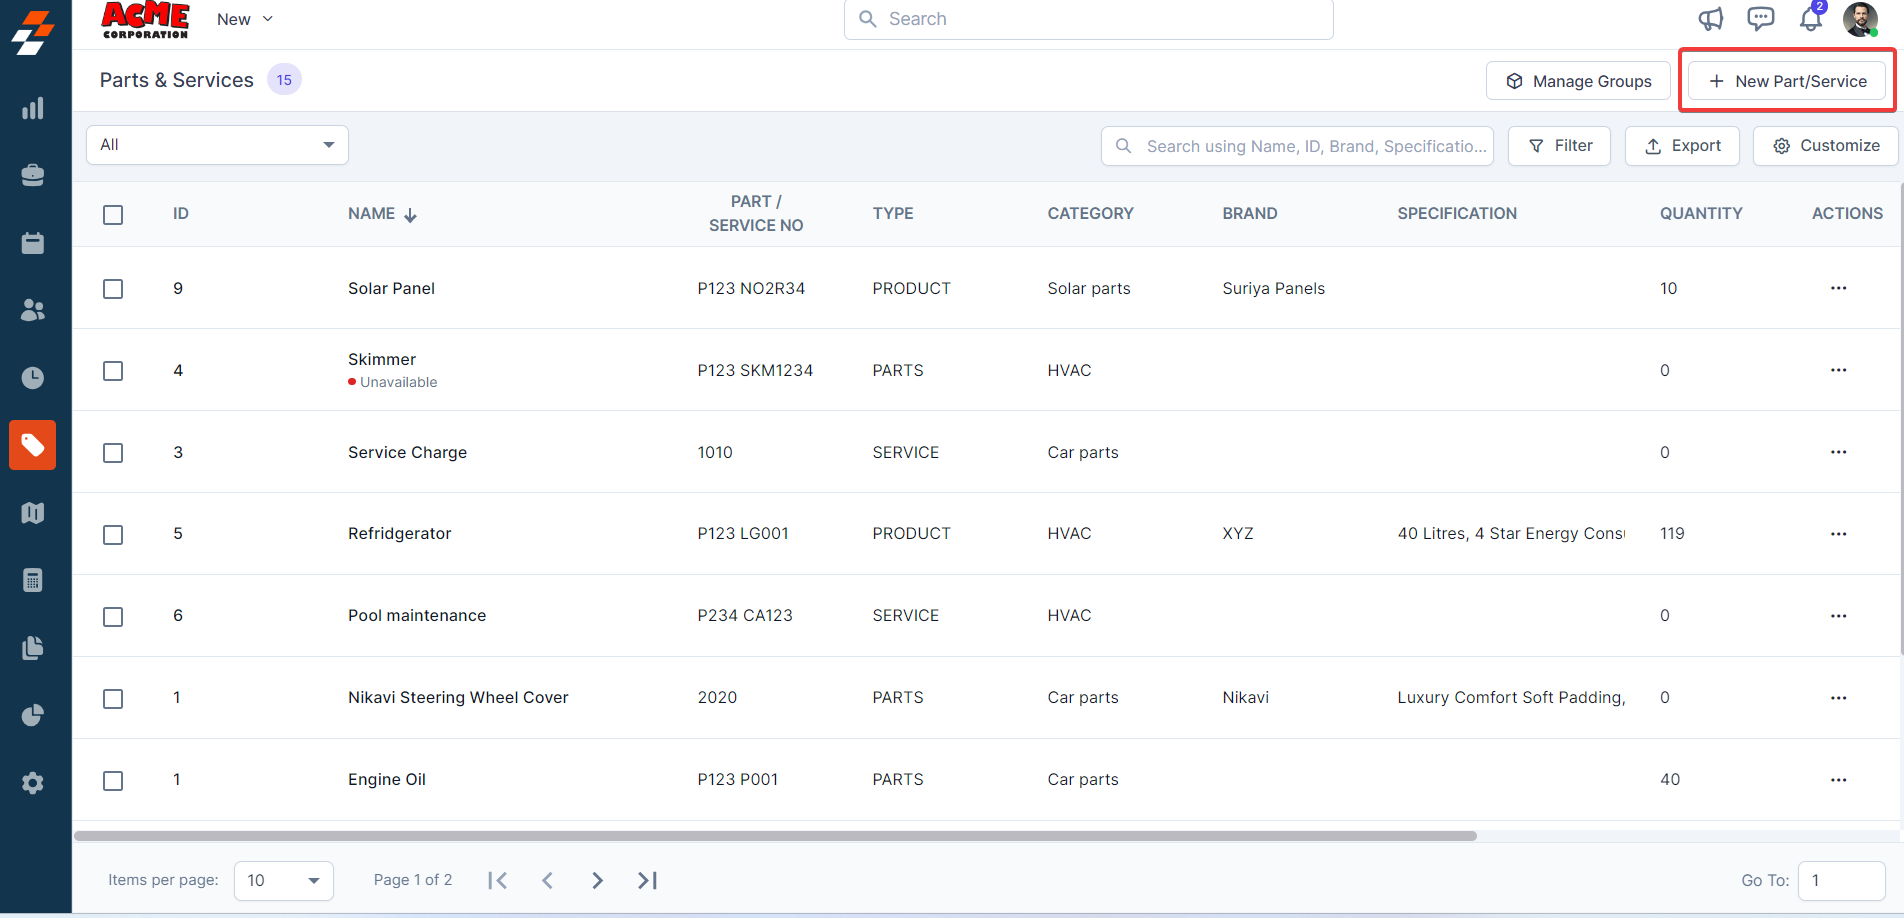Open the calendar sidebar icon
Screen dimensions: 1904x918
click(33, 243)
